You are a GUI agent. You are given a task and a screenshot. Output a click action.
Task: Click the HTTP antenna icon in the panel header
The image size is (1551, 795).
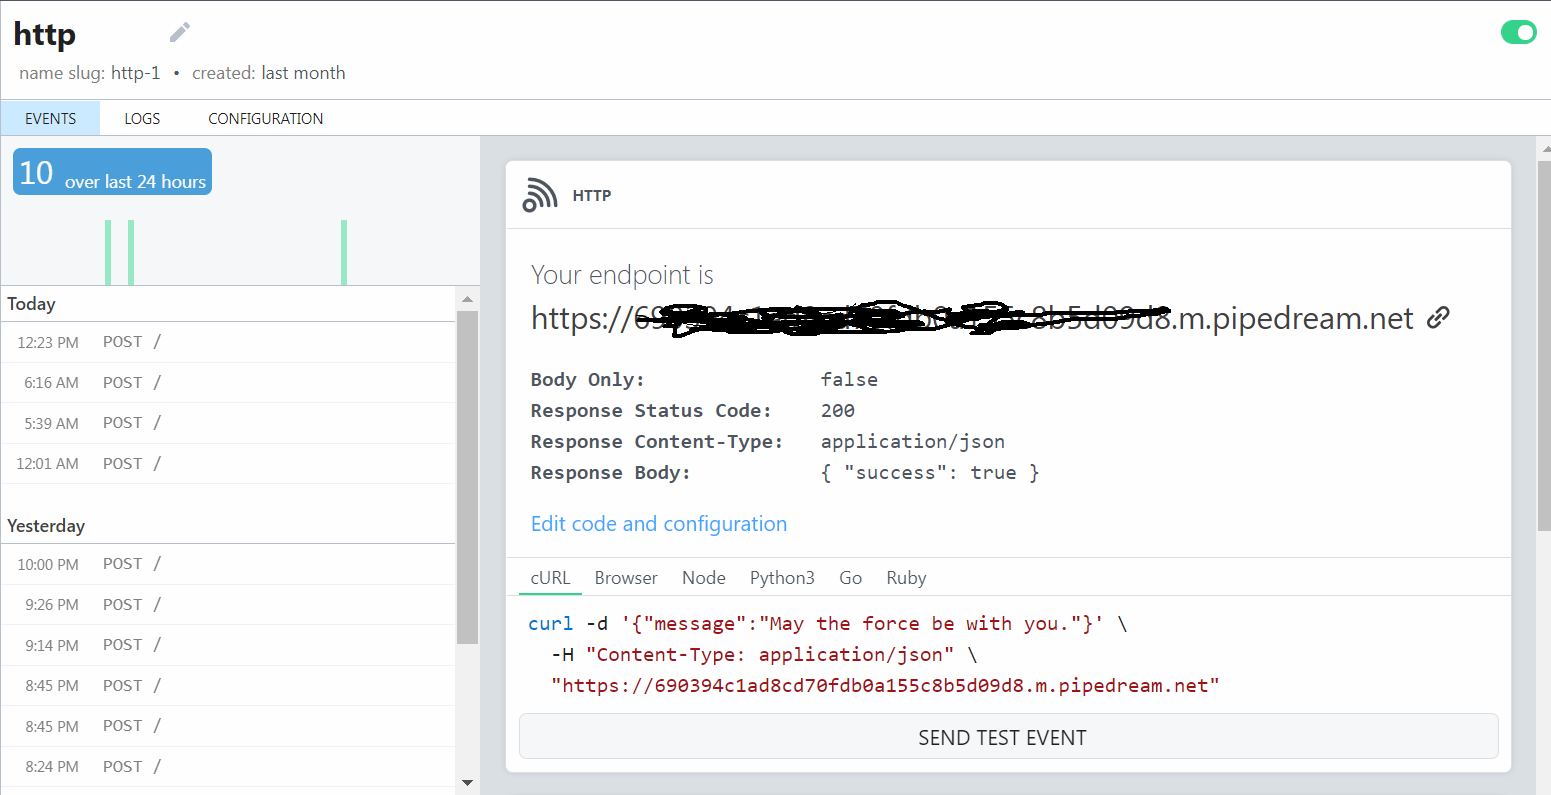point(539,195)
